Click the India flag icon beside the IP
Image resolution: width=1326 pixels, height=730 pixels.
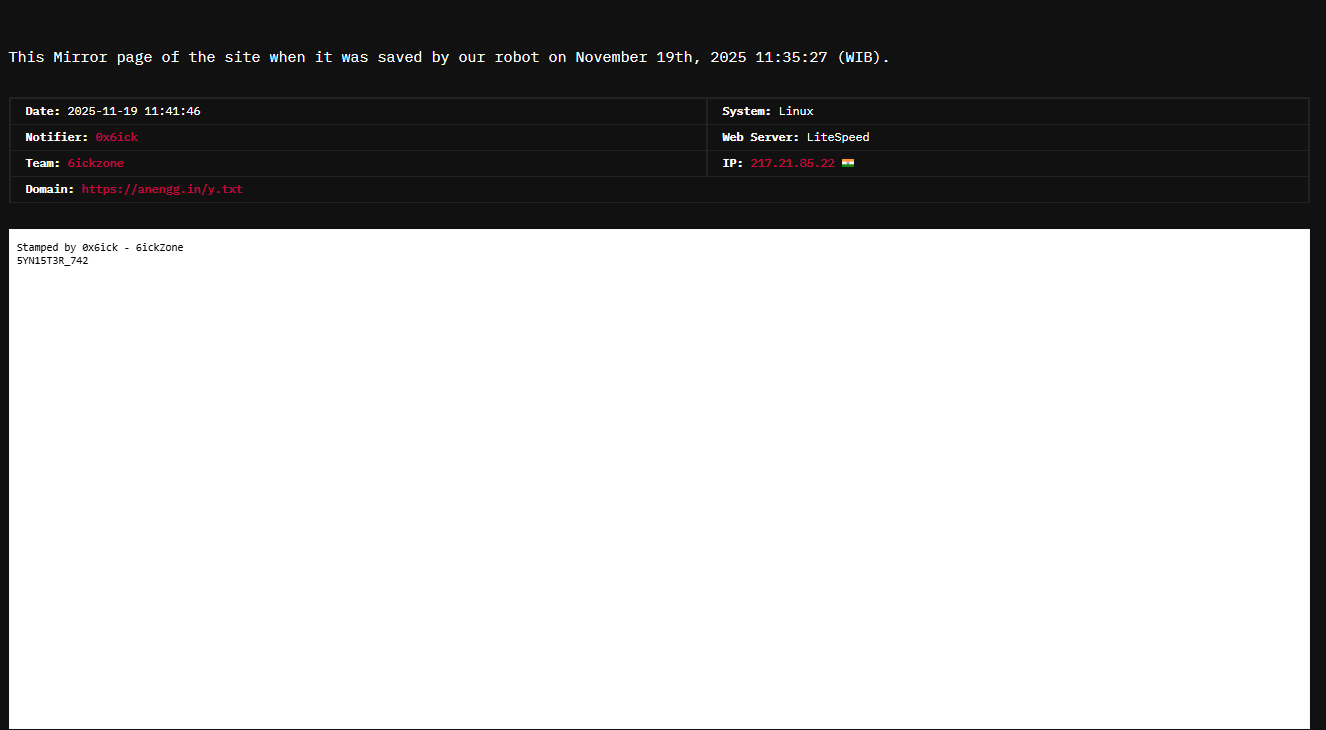(x=847, y=163)
